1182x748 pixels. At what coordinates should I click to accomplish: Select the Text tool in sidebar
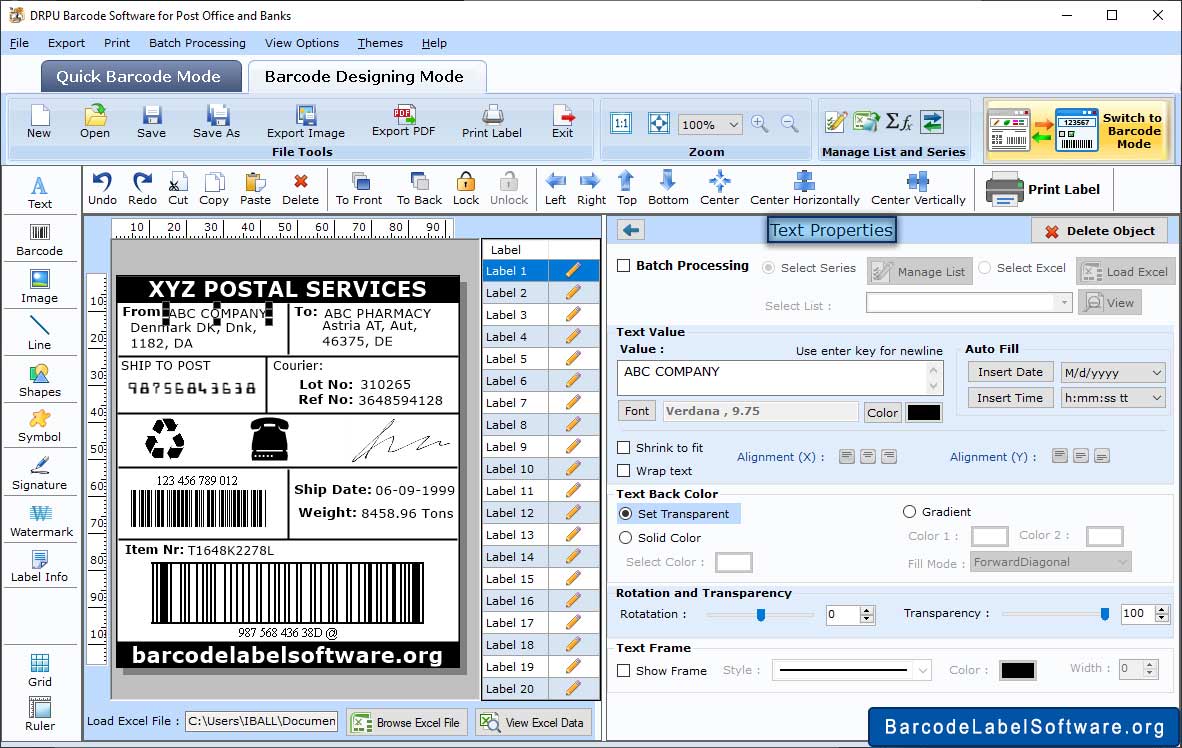pyautogui.click(x=39, y=192)
